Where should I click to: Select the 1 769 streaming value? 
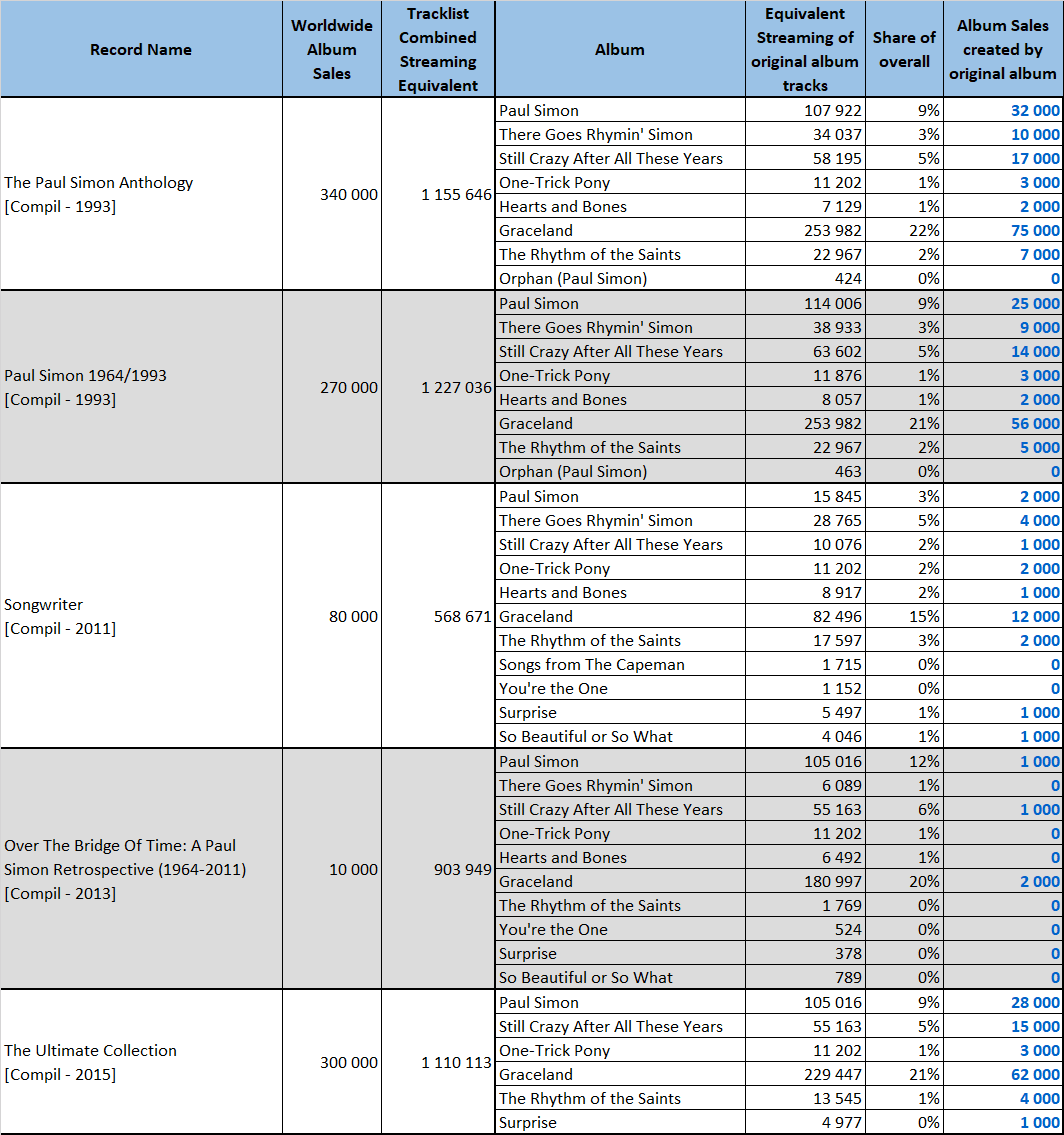(x=805, y=906)
